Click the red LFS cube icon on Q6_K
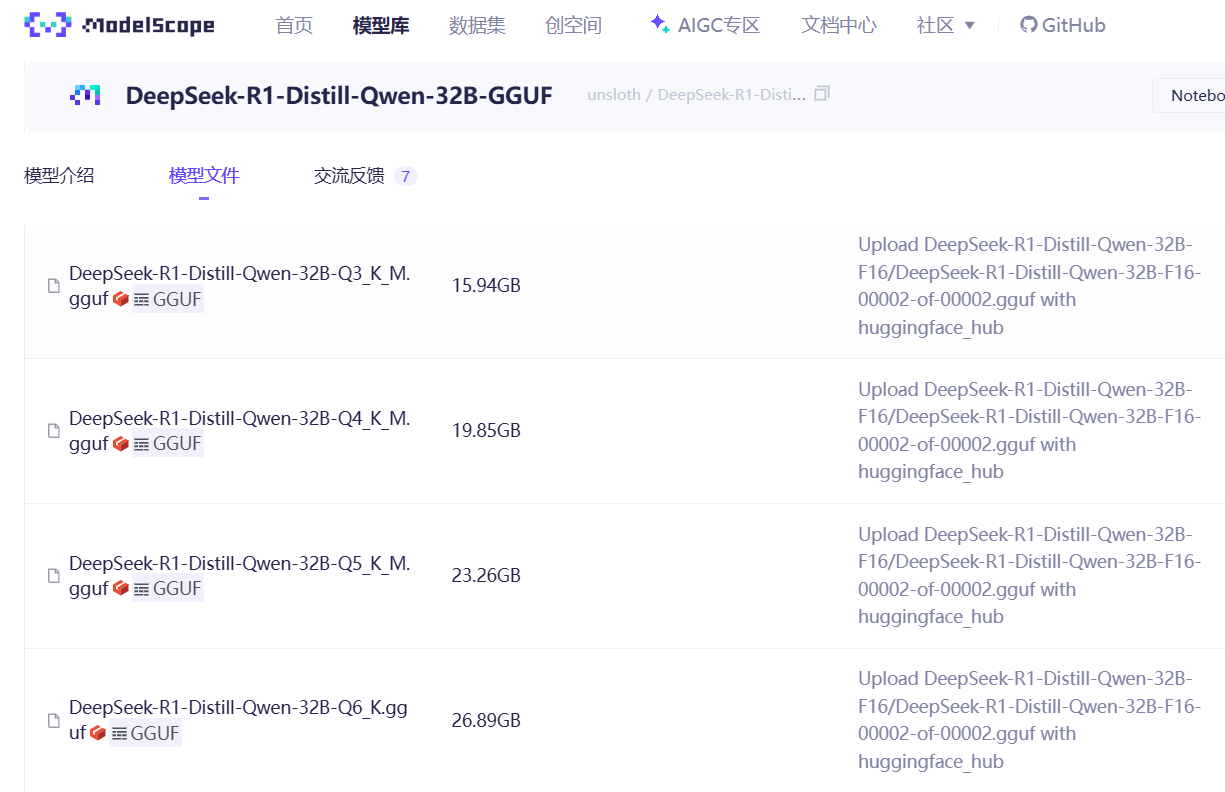The image size is (1225, 792). pos(98,733)
